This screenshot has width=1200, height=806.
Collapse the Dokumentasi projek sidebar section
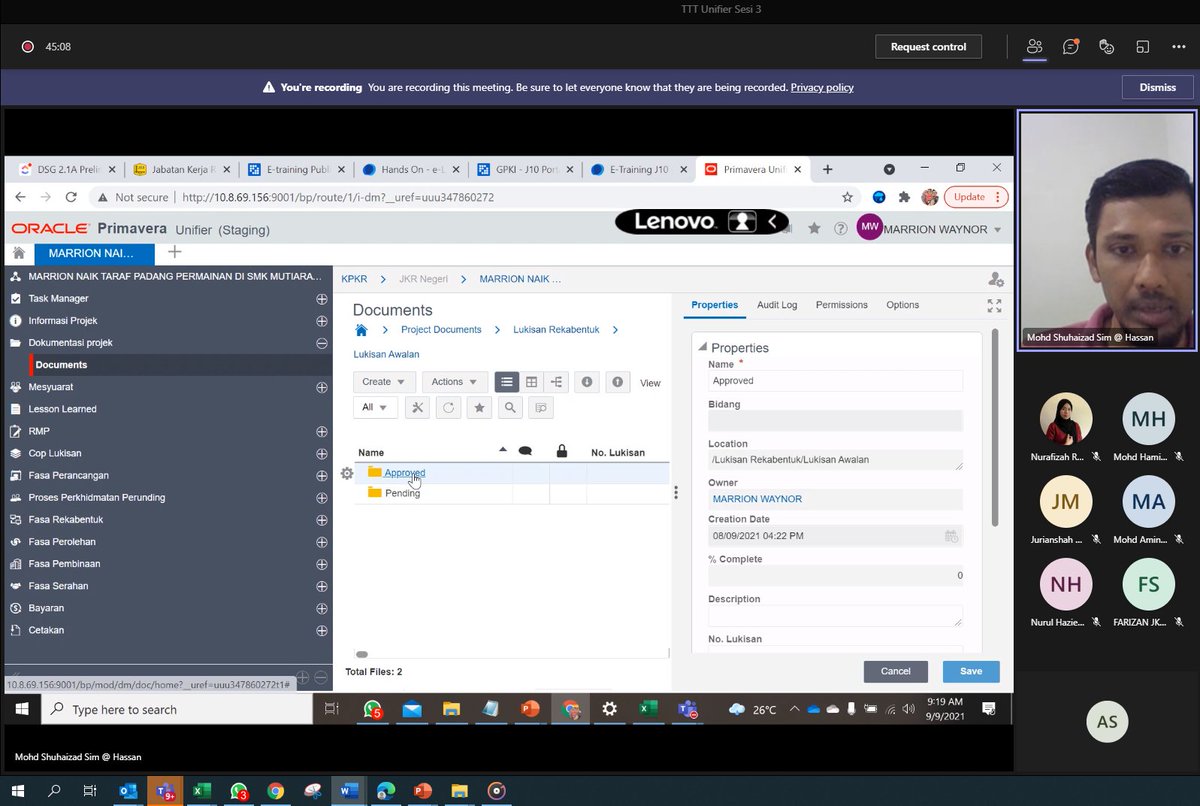tap(321, 342)
